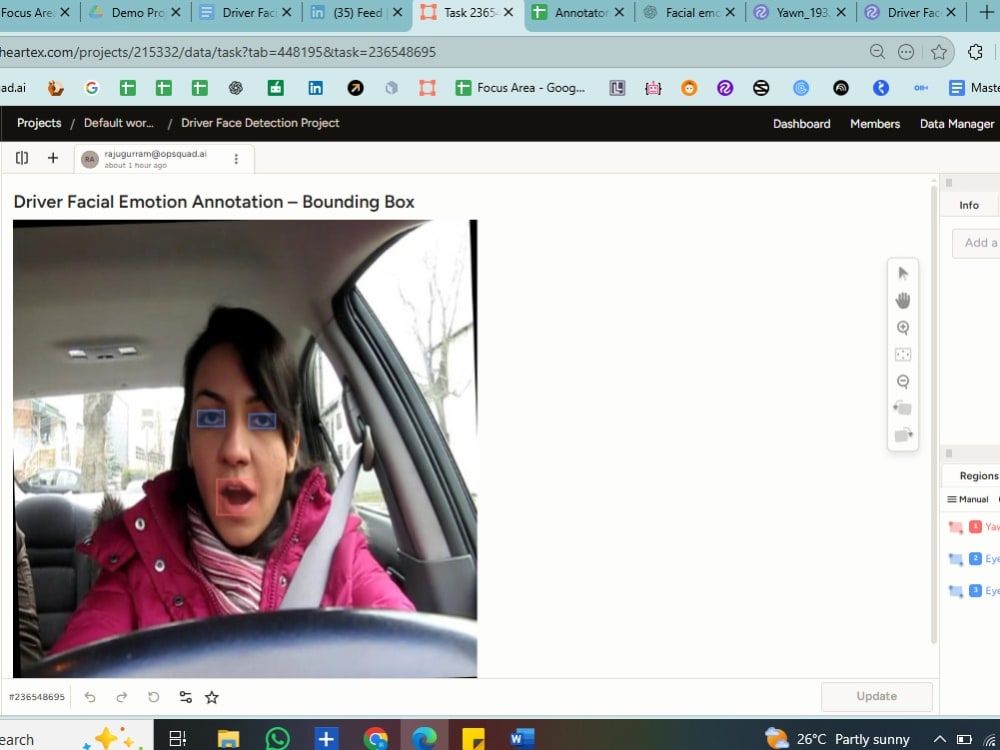Viewport: 1000px width, 750px height.
Task: Show hidden system tray icons chevron
Action: point(939,739)
